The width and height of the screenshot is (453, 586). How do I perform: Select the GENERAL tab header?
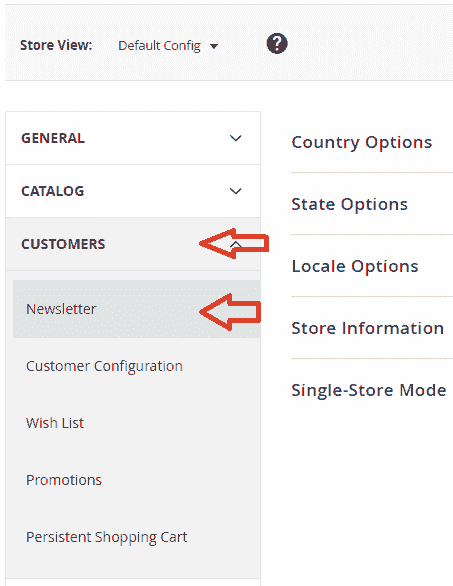(133, 138)
